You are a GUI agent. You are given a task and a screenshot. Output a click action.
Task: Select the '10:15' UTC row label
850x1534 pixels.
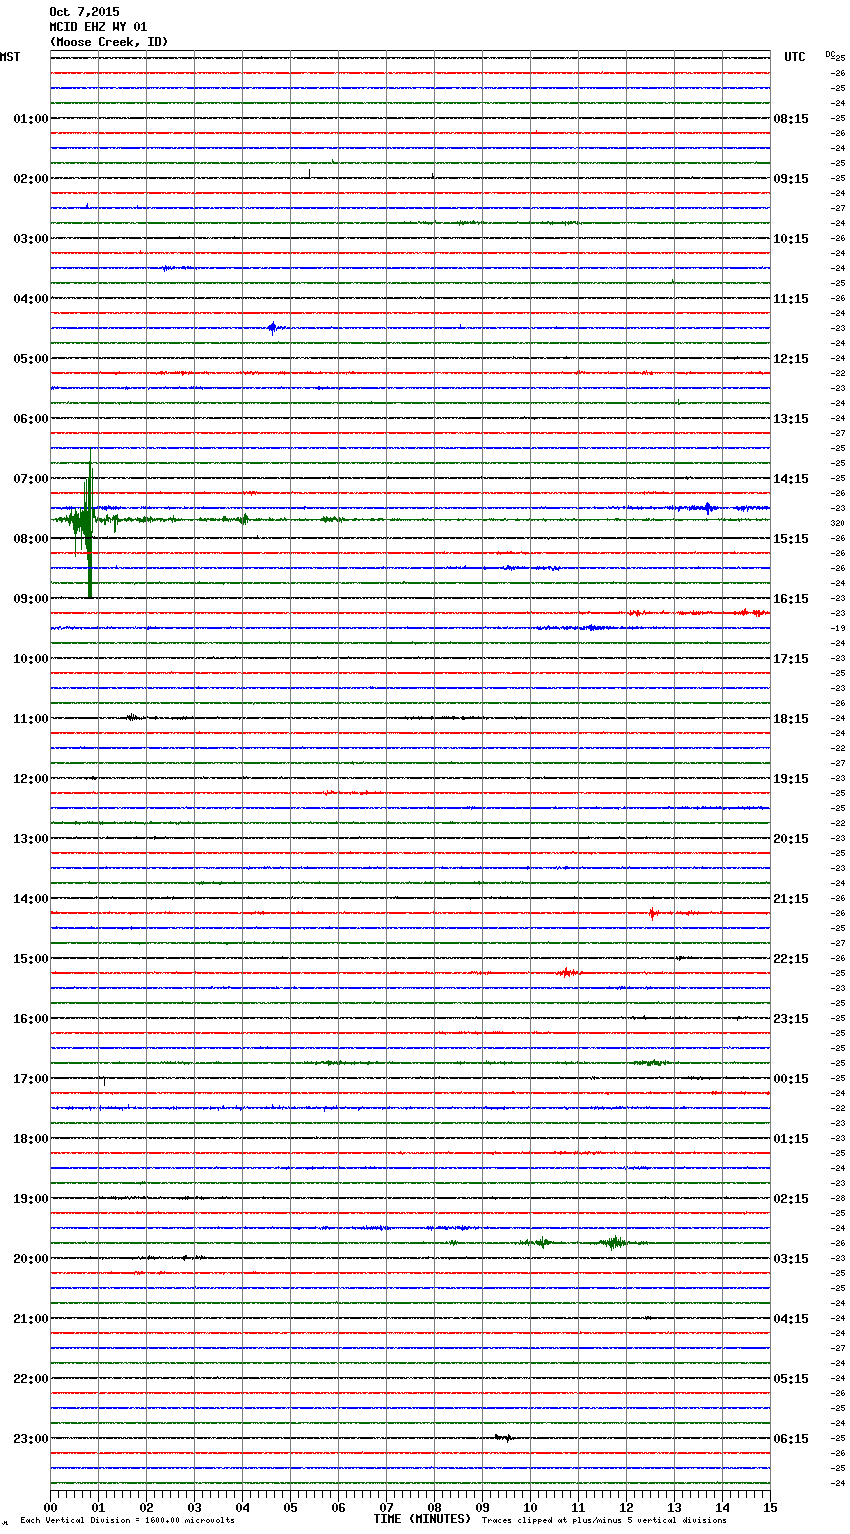[791, 238]
